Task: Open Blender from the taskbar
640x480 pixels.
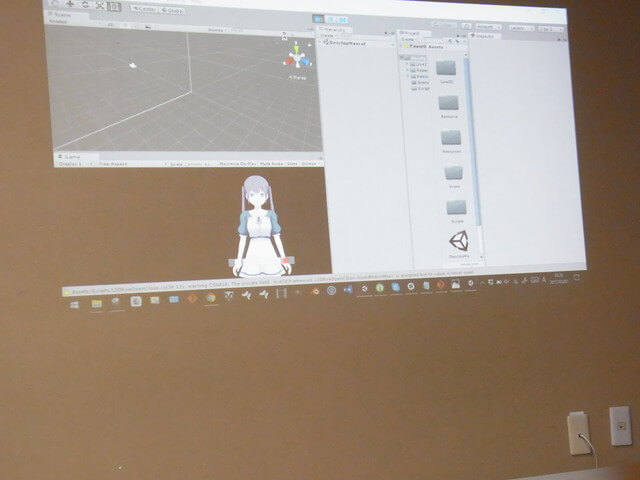Action: [x=314, y=291]
